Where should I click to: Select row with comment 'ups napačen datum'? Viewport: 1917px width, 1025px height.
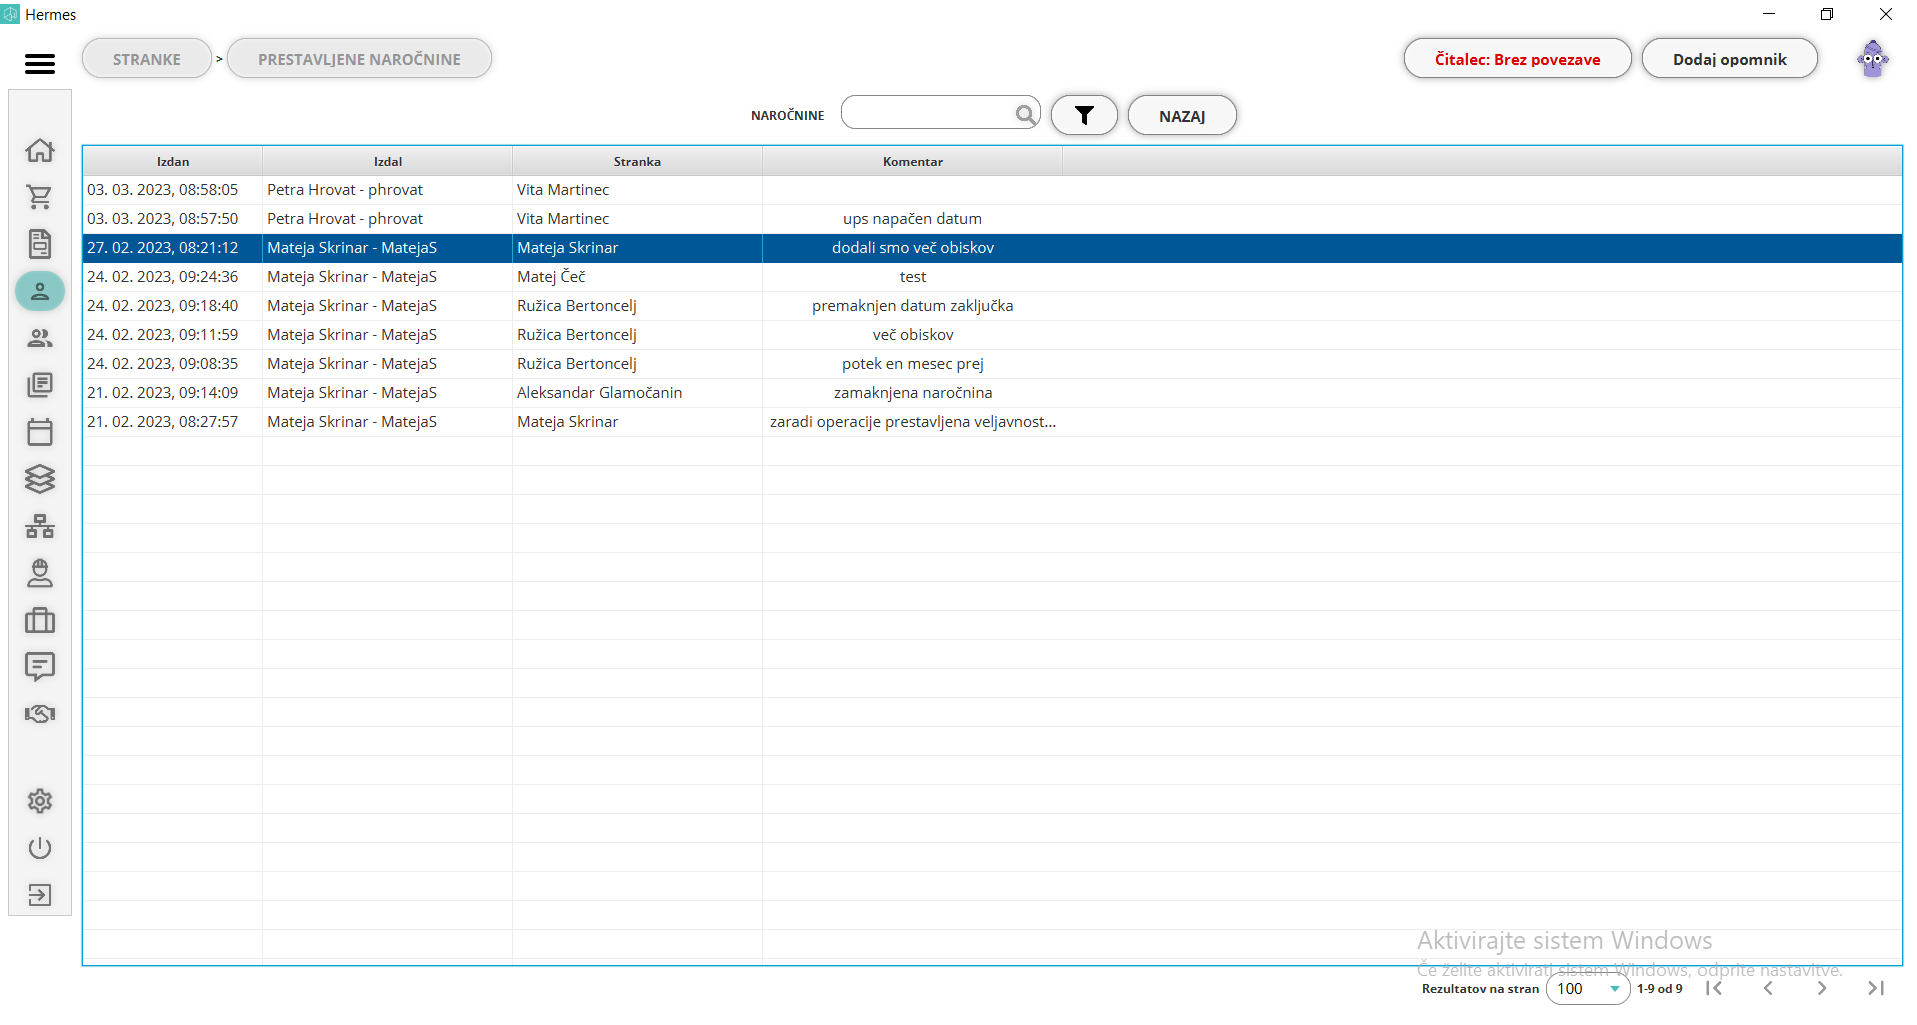pyautogui.click(x=992, y=219)
